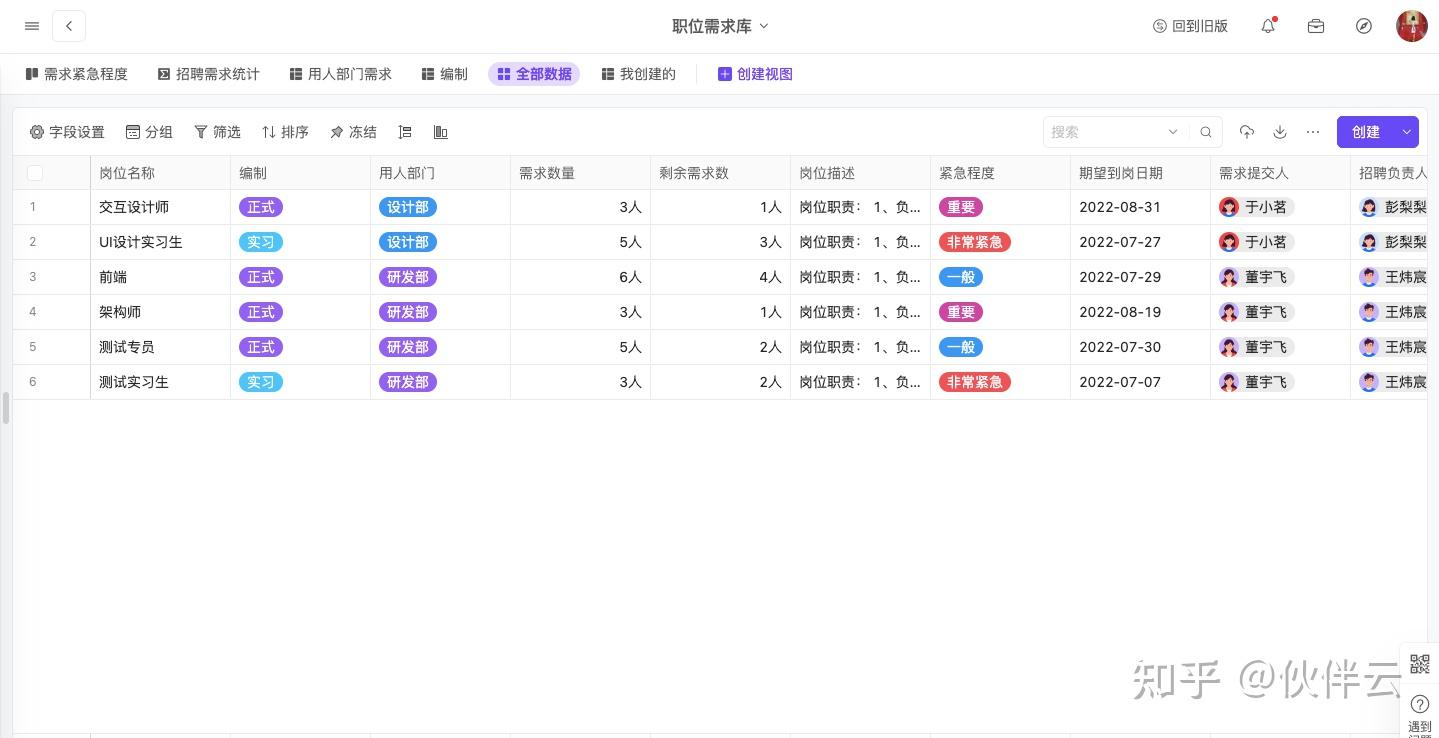Image resolution: width=1439 pixels, height=738 pixels.
Task: Click into the 搜索 input field
Action: coord(1105,132)
